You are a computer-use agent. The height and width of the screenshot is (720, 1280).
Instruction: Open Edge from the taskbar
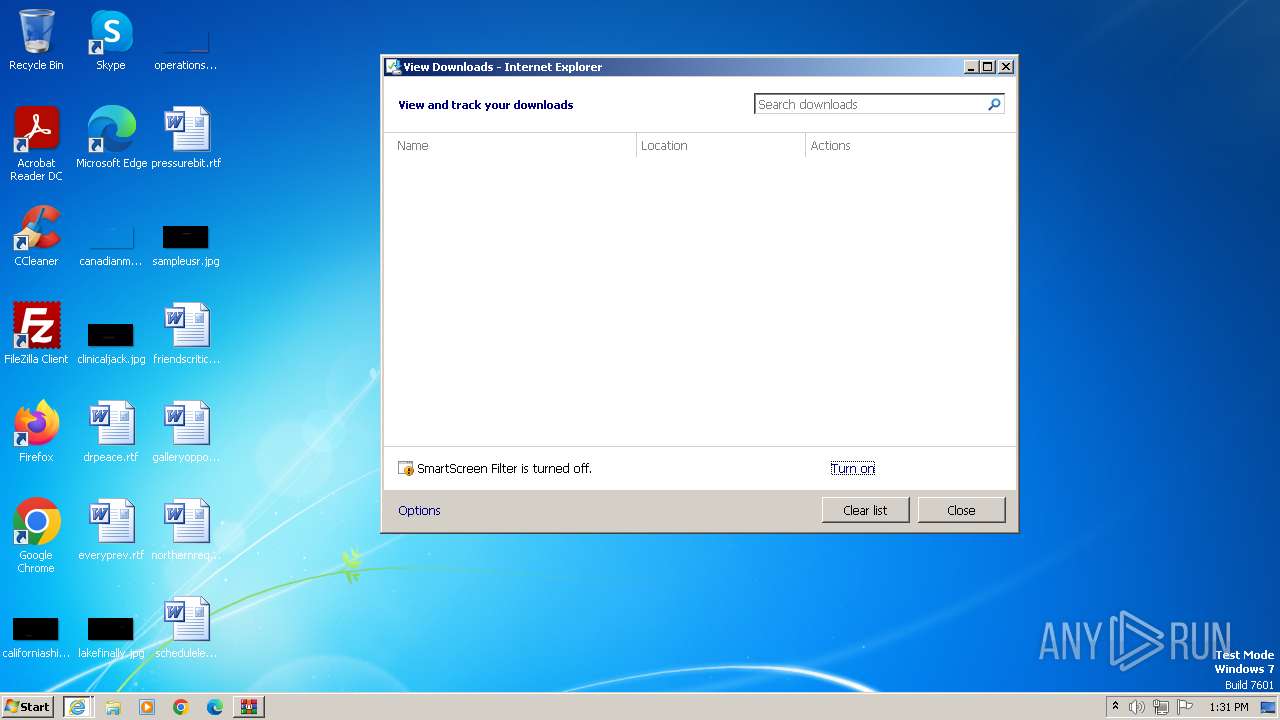click(x=215, y=707)
